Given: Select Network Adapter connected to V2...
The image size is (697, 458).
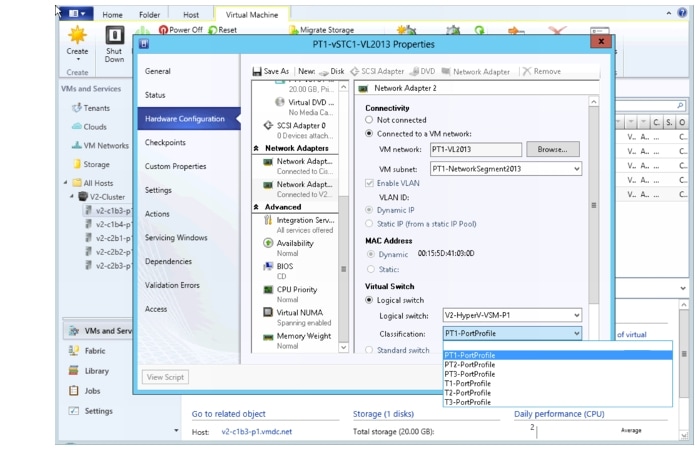Looking at the screenshot, I should pos(298,189).
